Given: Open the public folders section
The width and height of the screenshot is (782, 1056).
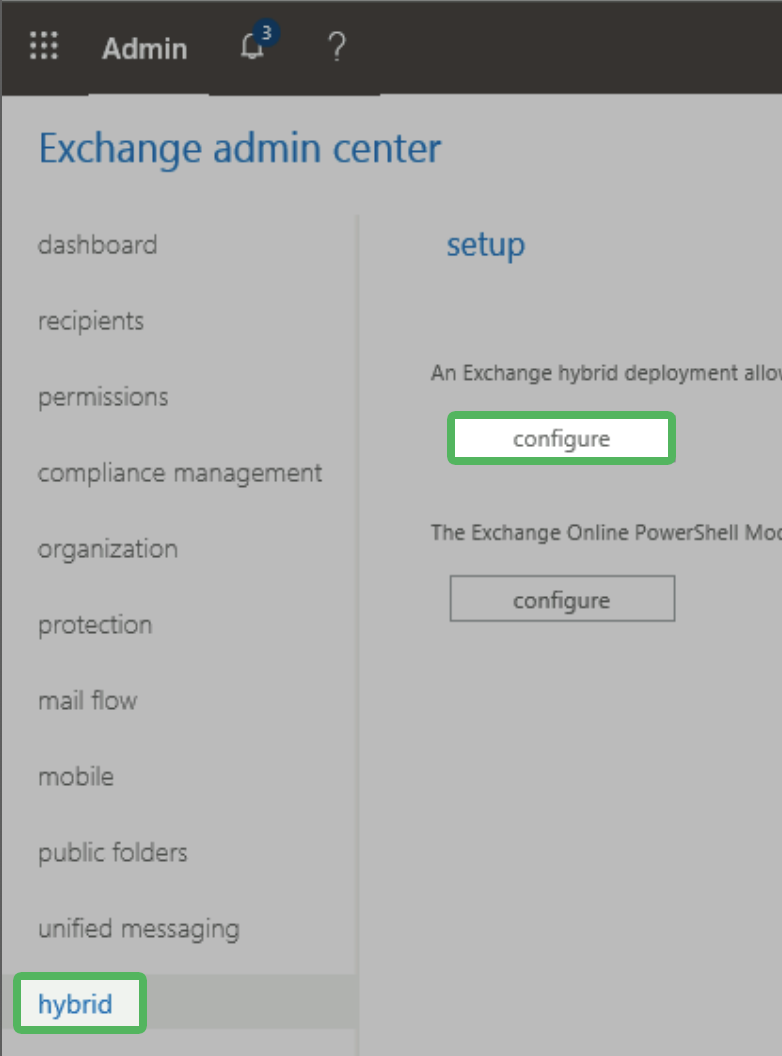Looking at the screenshot, I should click(x=112, y=852).
